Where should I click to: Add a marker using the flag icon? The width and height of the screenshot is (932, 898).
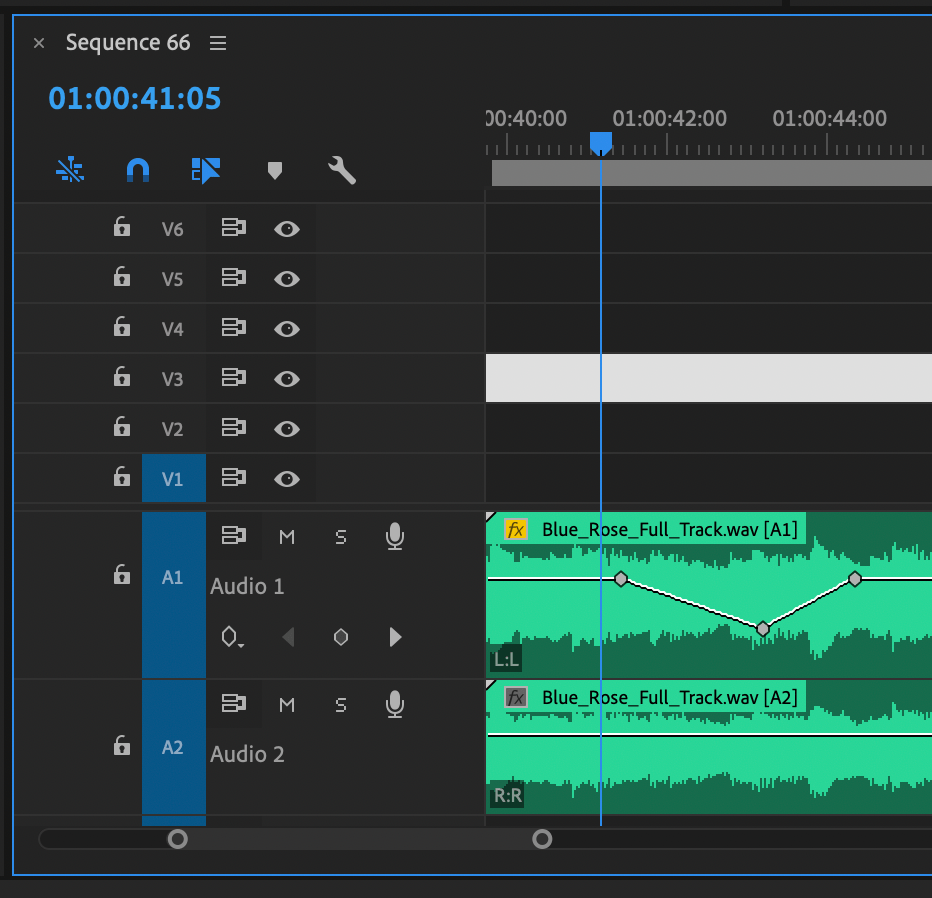(275, 170)
